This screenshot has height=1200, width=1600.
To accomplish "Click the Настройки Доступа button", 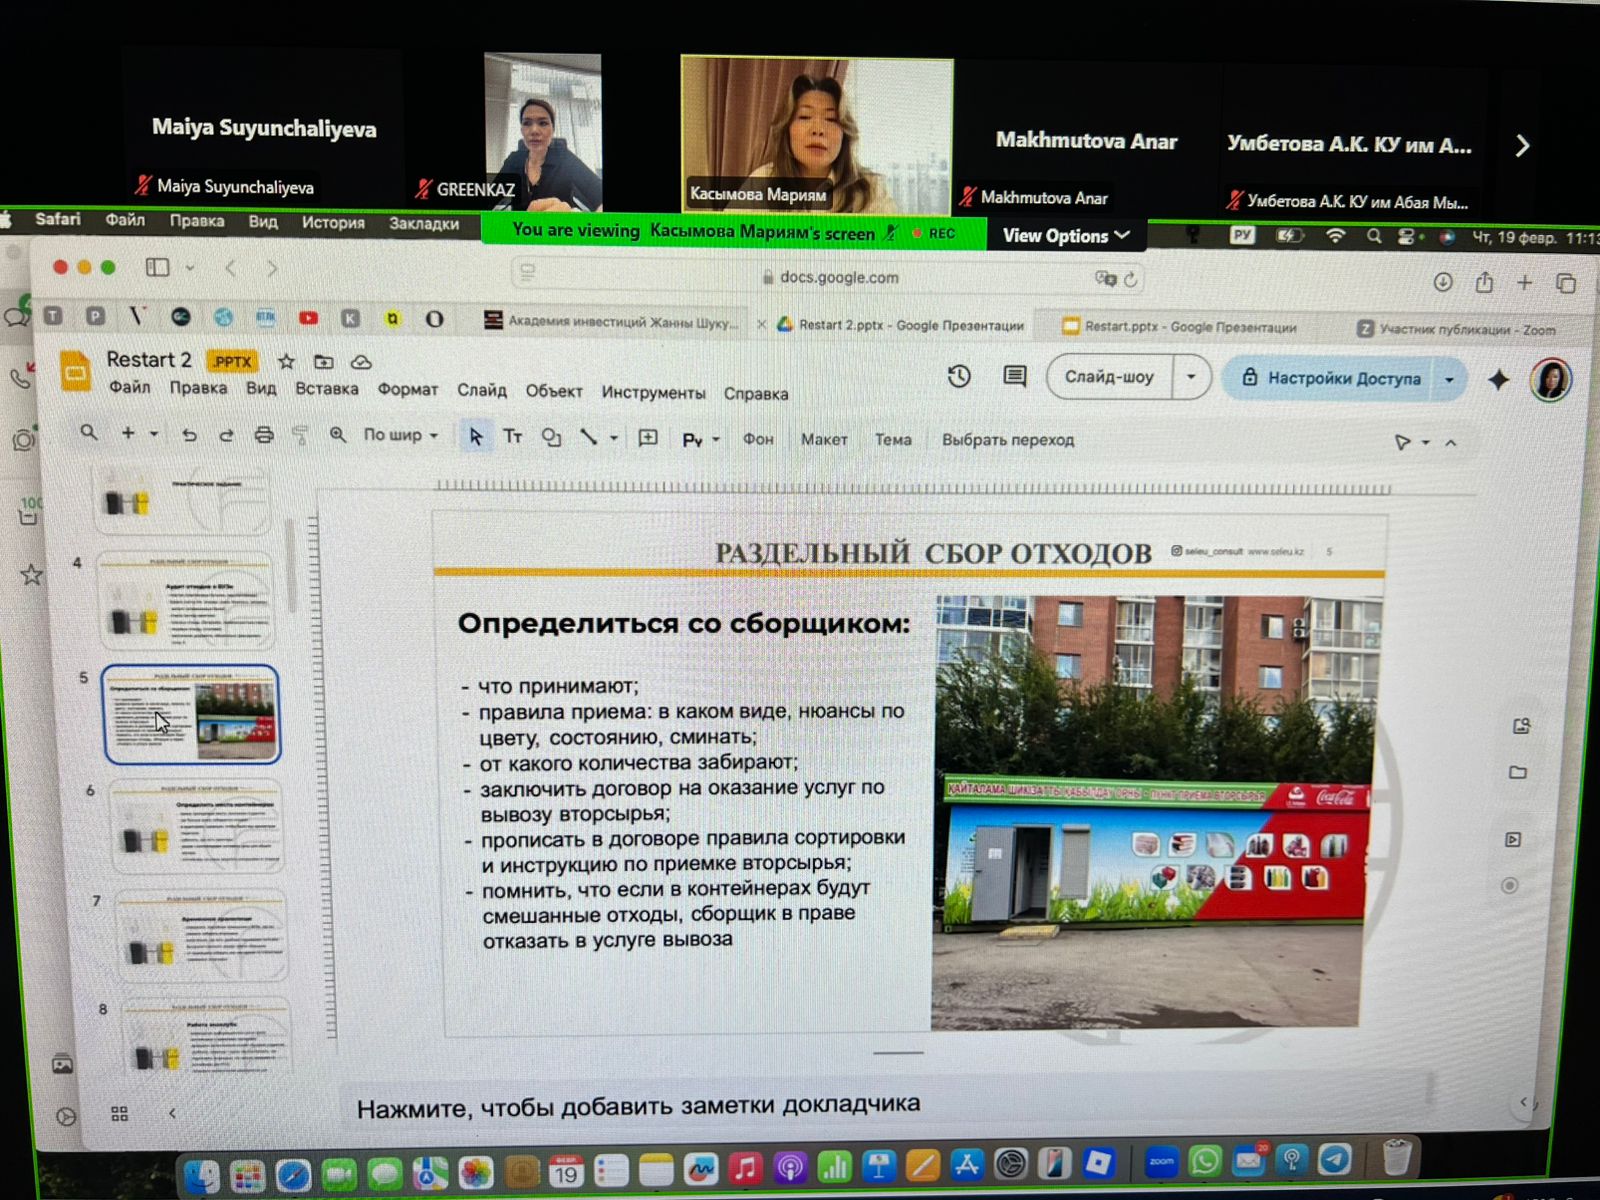I will 1331,379.
